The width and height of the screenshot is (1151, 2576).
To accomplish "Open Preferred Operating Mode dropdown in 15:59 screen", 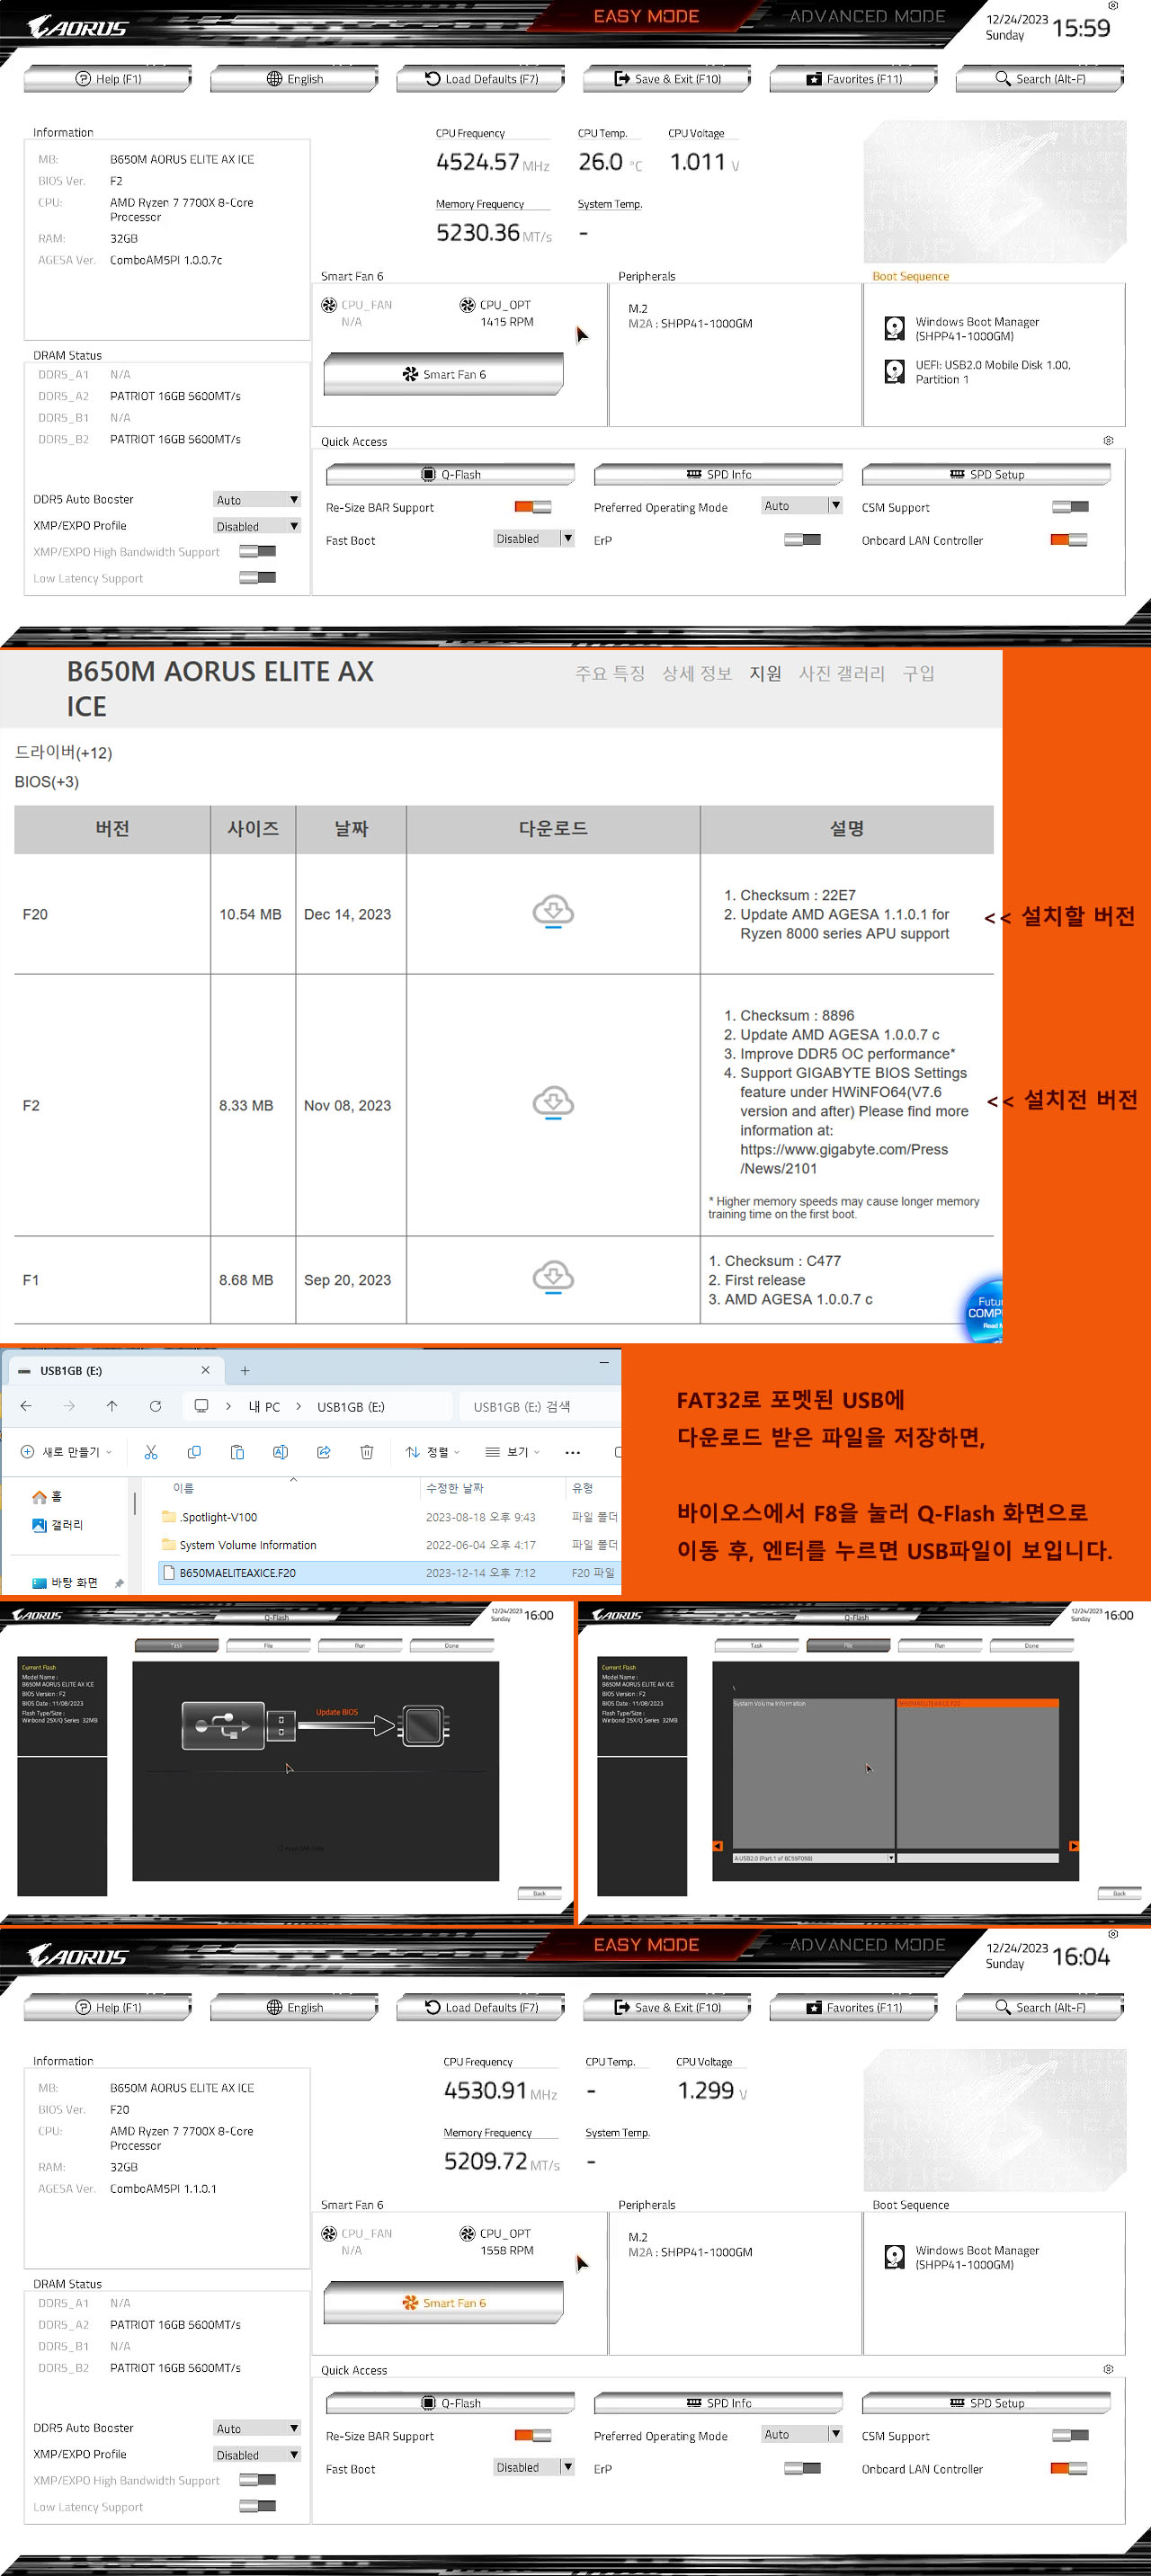I will click(x=802, y=505).
